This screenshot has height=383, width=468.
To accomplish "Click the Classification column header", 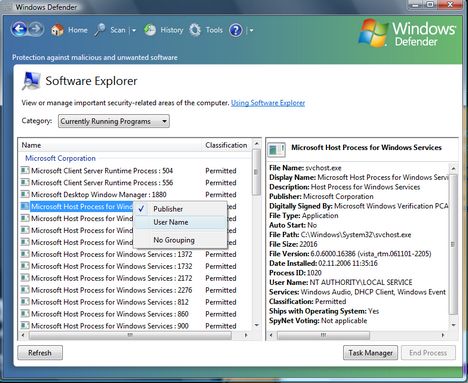I will [x=226, y=145].
